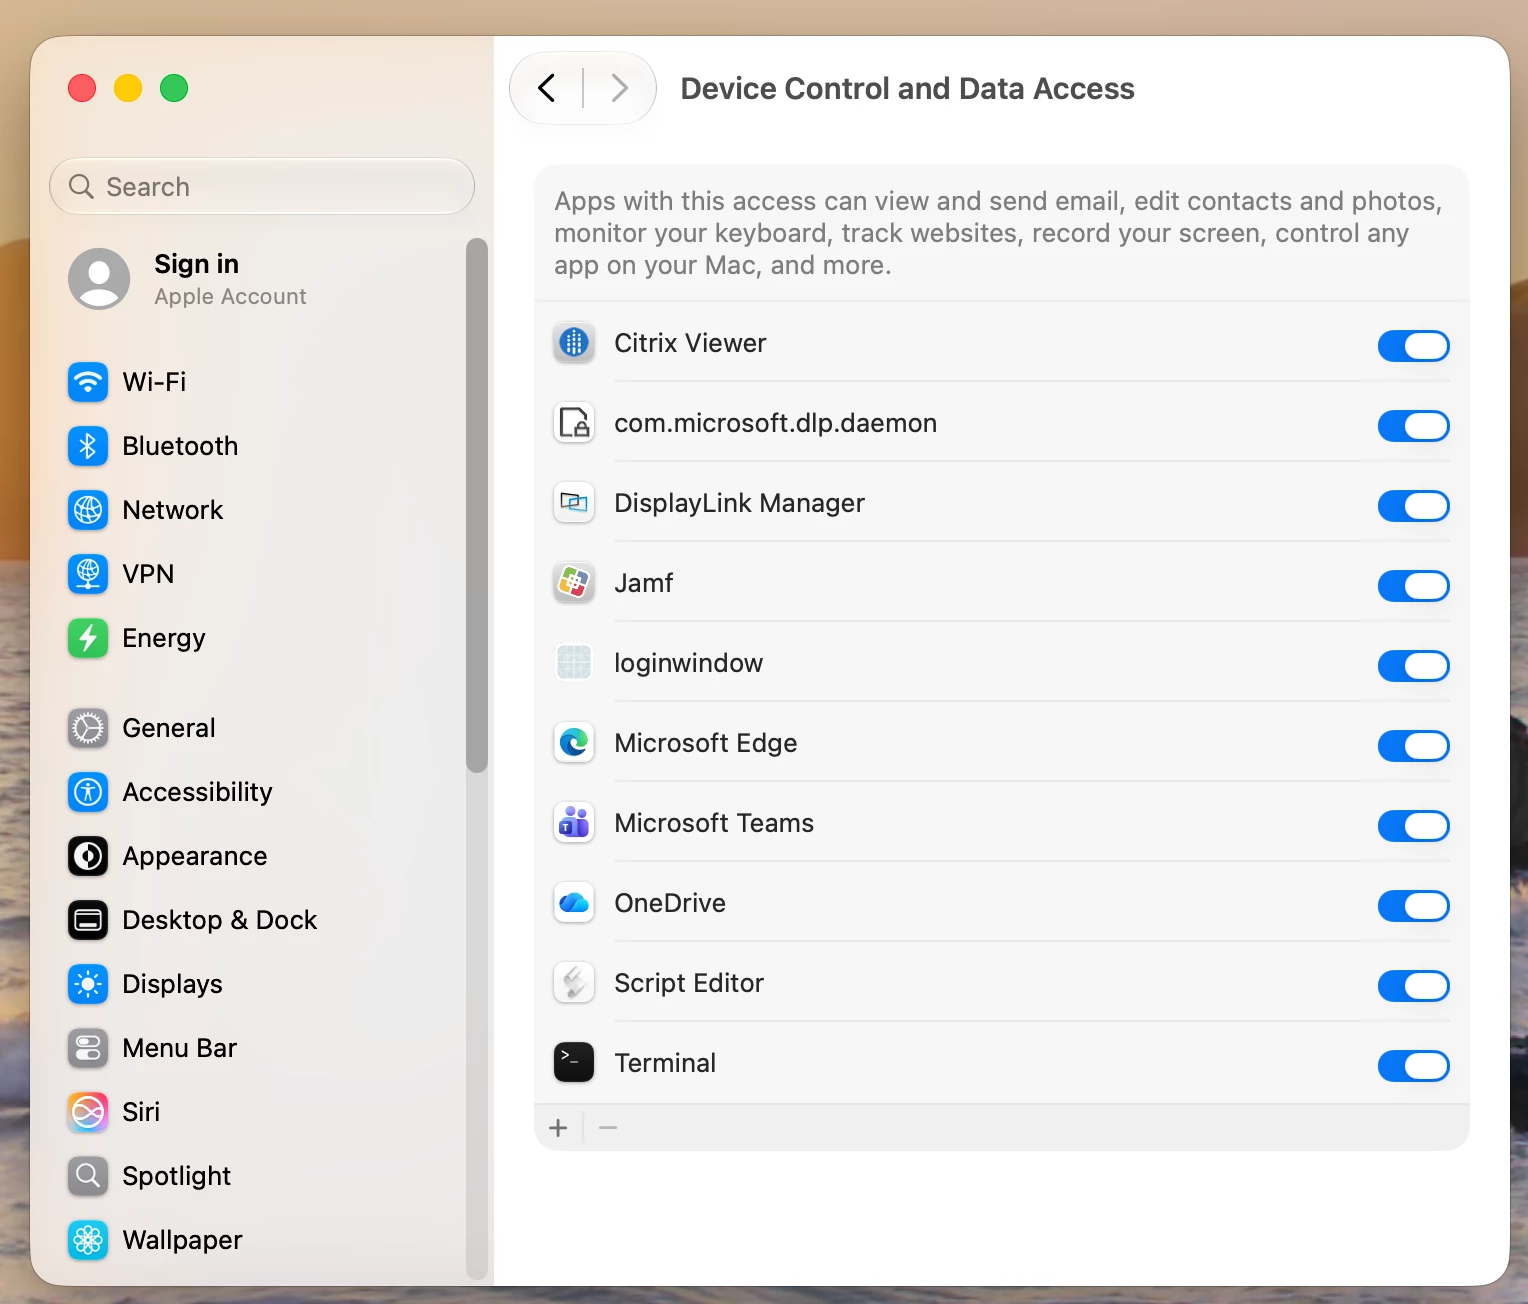Click the minus remove-app button
1528x1304 pixels.
[x=608, y=1128]
